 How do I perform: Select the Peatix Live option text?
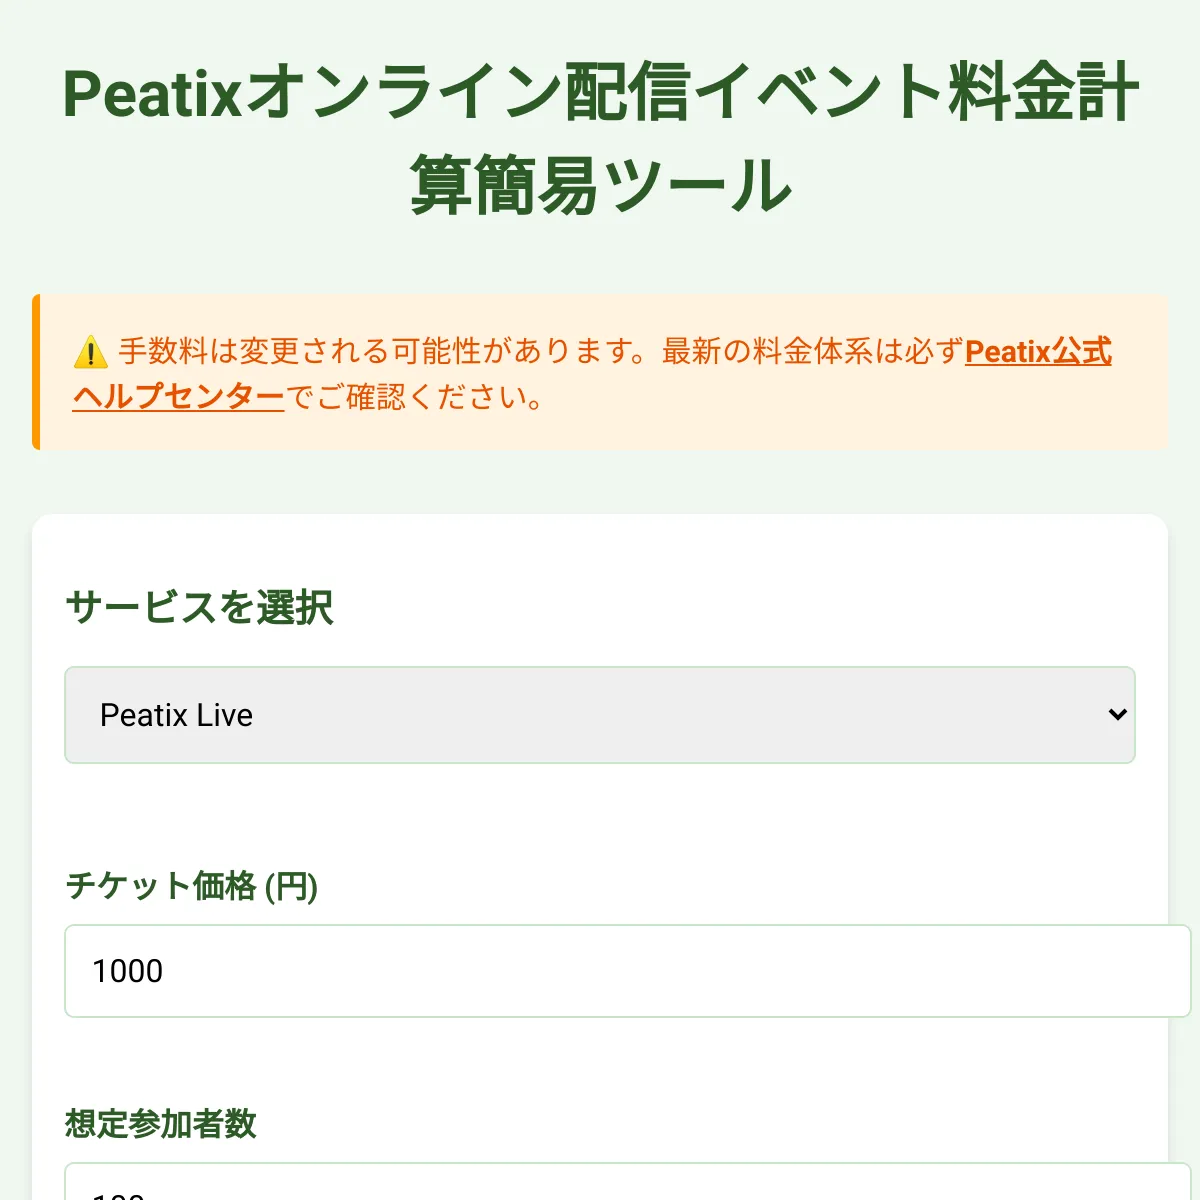[x=176, y=715]
